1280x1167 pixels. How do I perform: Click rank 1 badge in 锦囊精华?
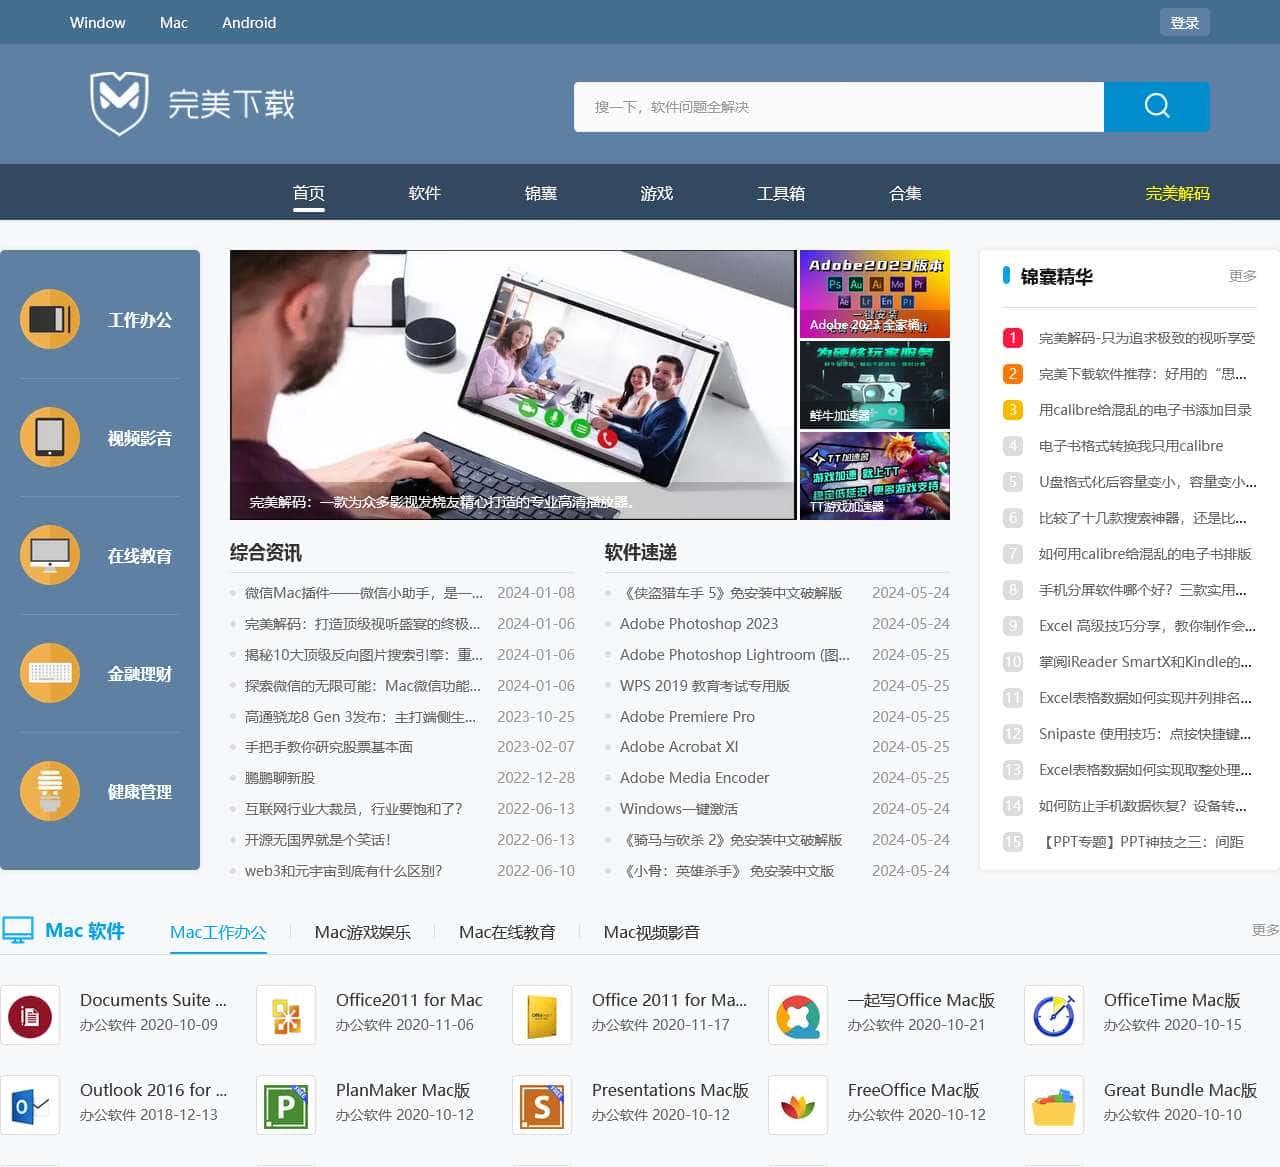[x=1012, y=338]
